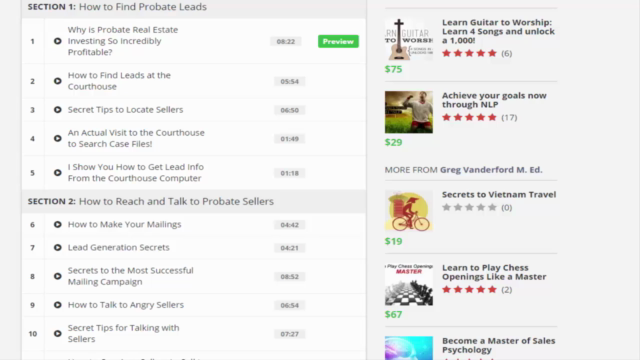Open An Actual Visit to the Courthouse lecture
Image resolution: width=640 pixels, height=360 pixels.
136,138
